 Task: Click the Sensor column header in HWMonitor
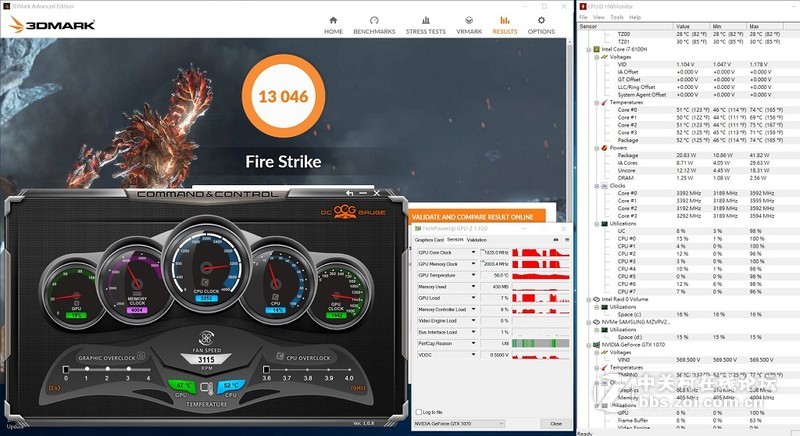[625, 26]
